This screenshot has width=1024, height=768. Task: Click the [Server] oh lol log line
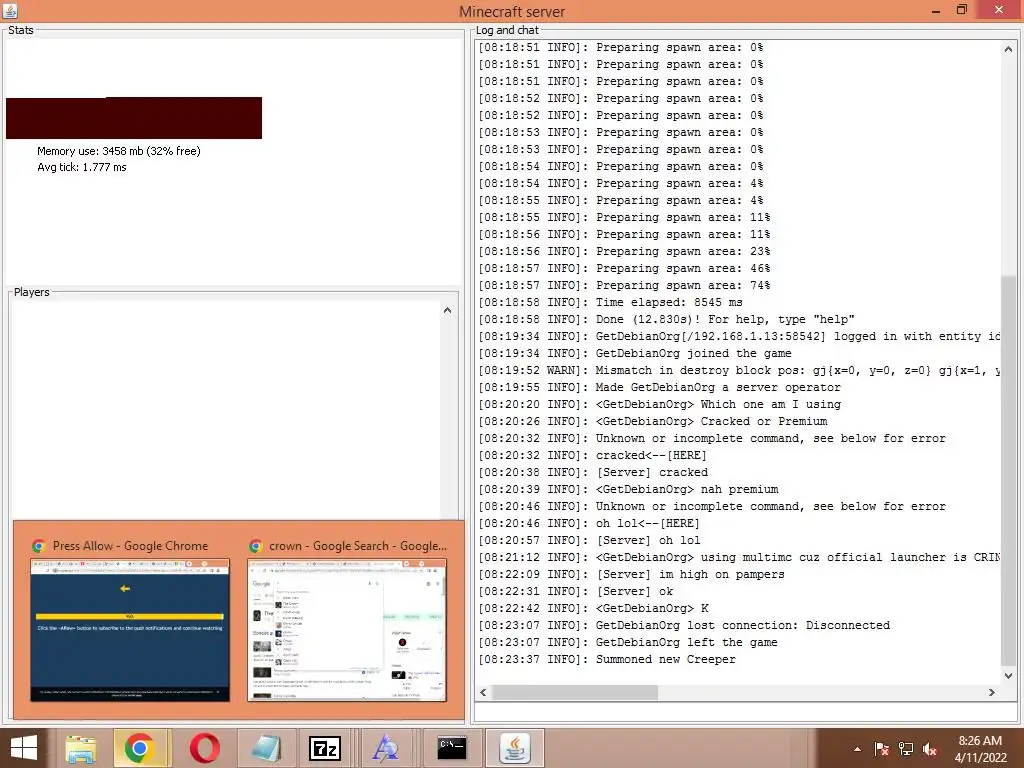pos(589,540)
